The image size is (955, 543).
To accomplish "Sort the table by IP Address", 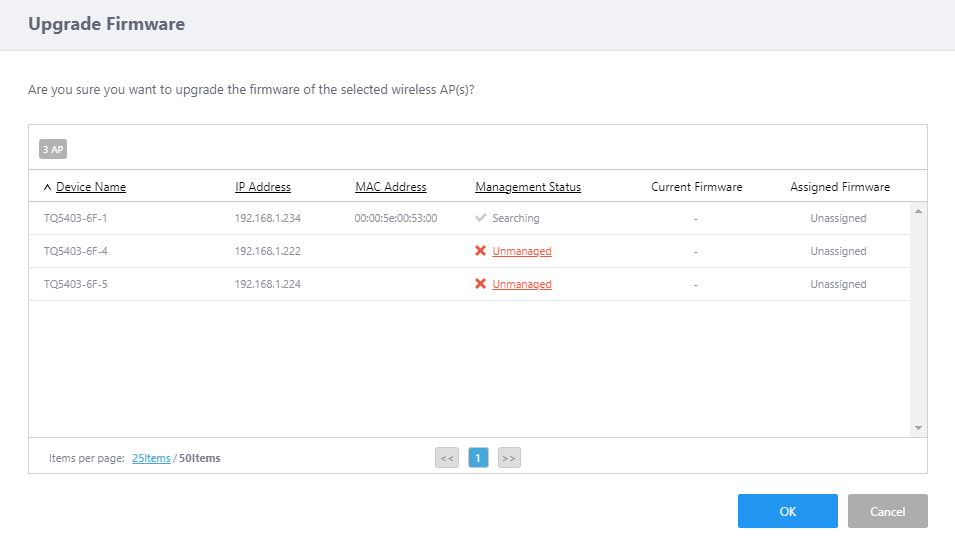I will point(263,187).
